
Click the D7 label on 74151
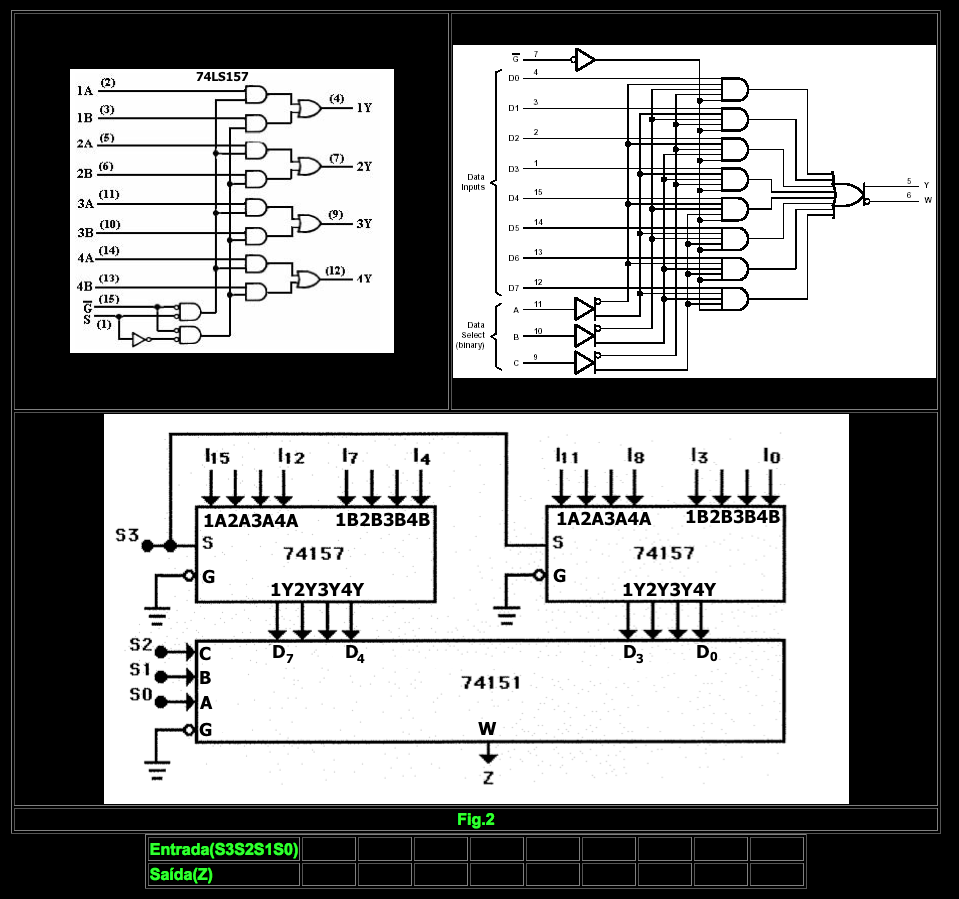[283, 654]
